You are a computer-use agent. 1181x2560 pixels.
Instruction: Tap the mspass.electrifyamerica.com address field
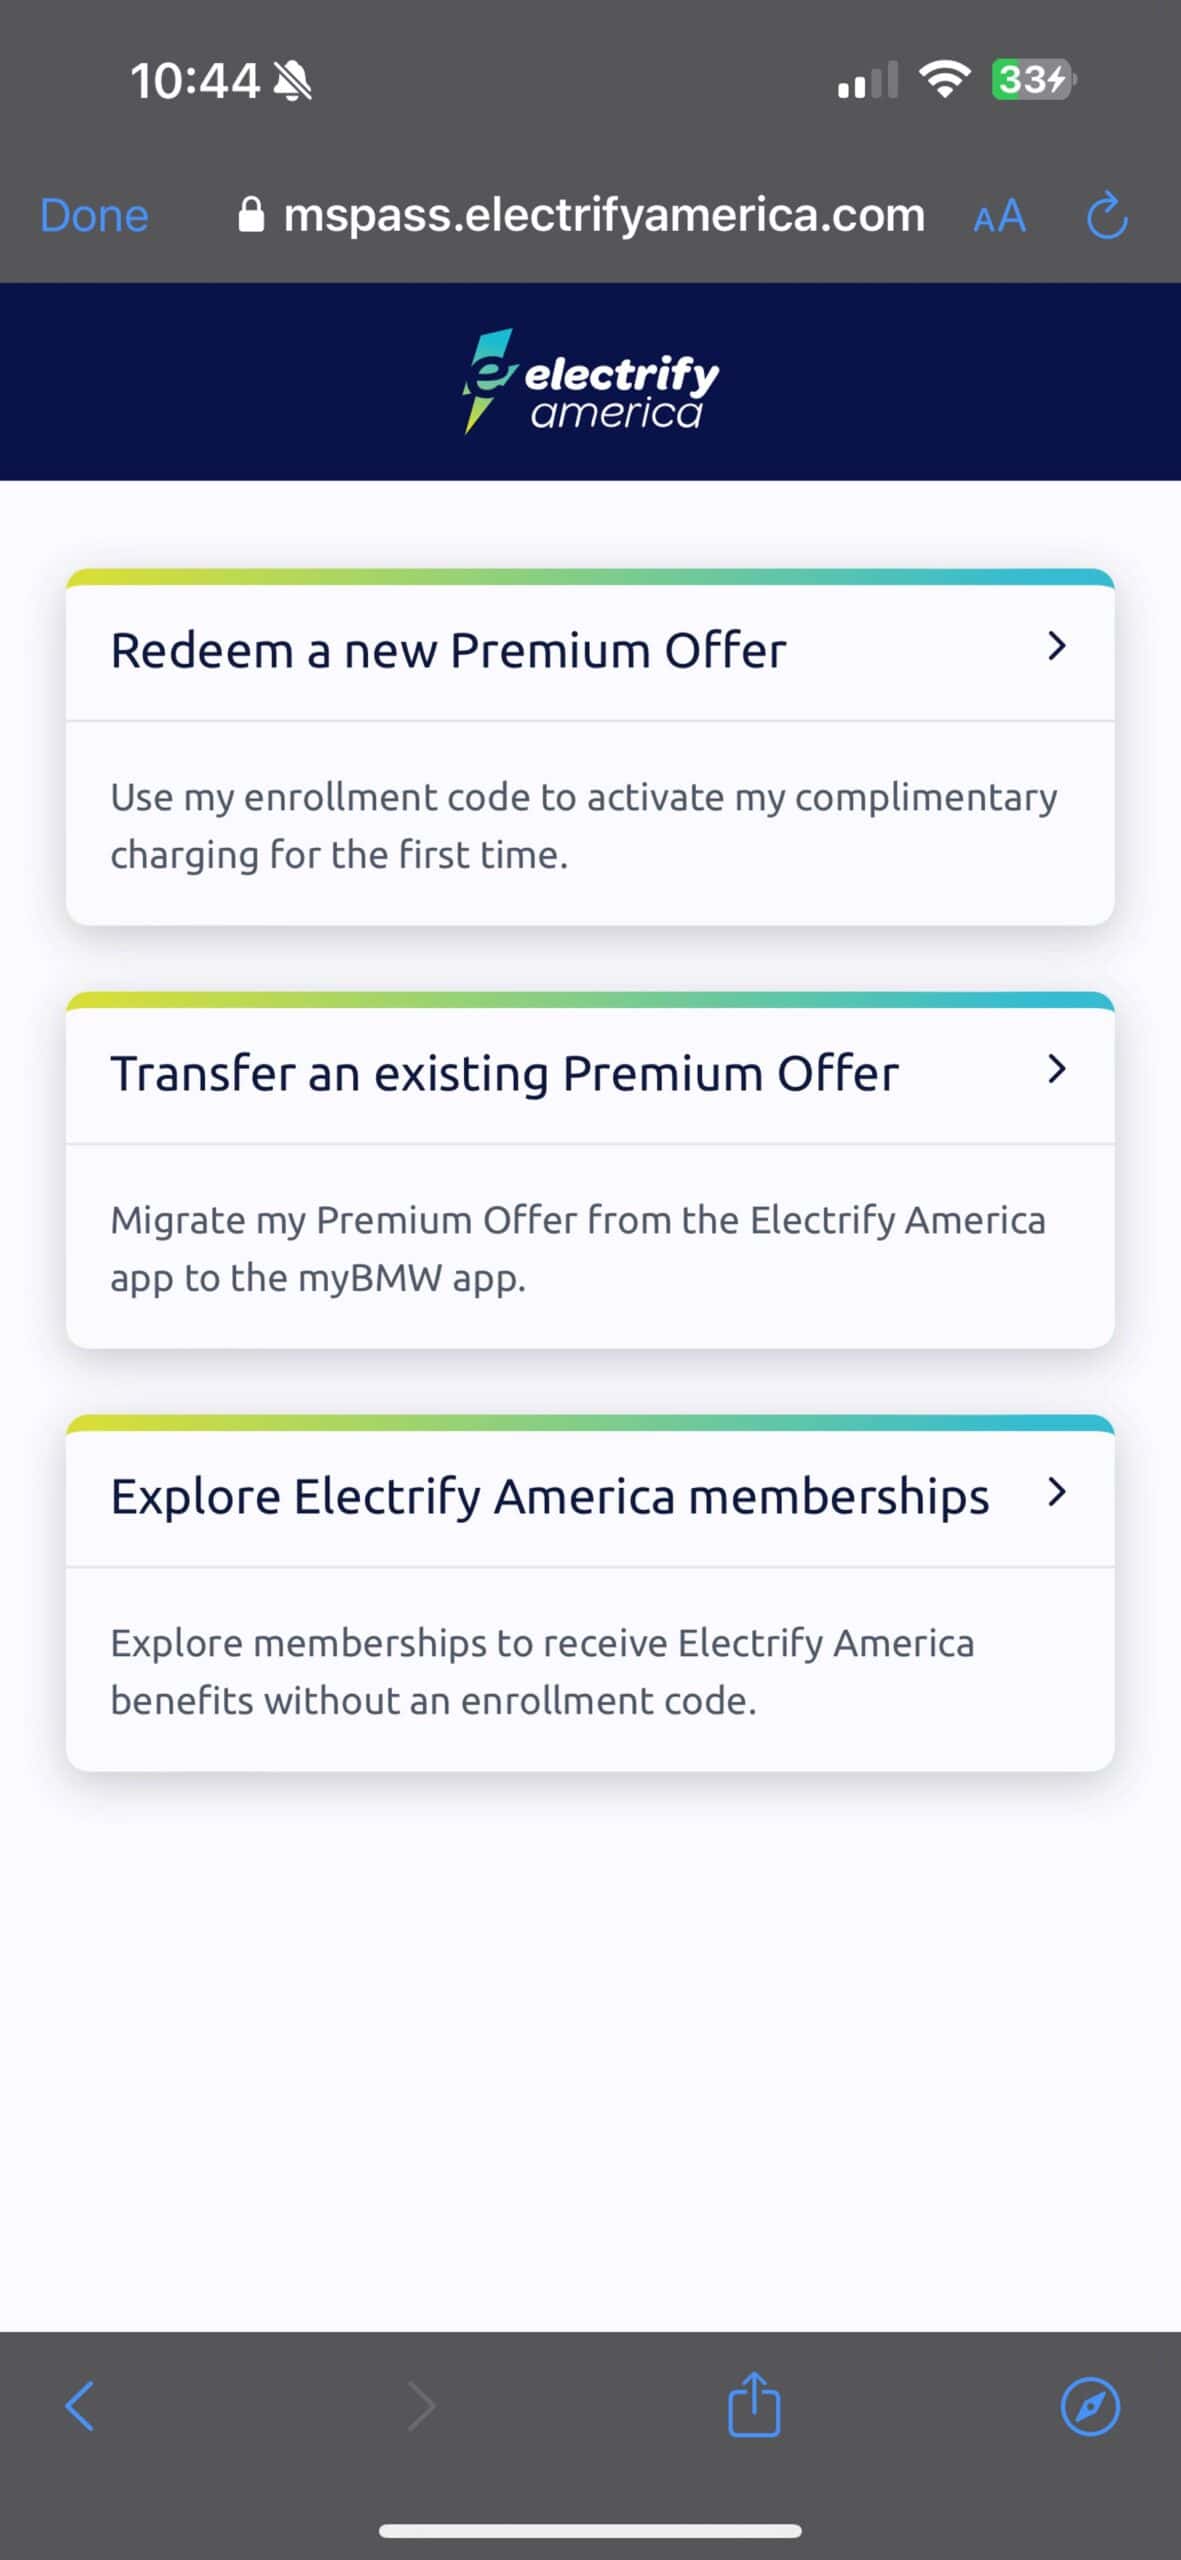pos(604,215)
